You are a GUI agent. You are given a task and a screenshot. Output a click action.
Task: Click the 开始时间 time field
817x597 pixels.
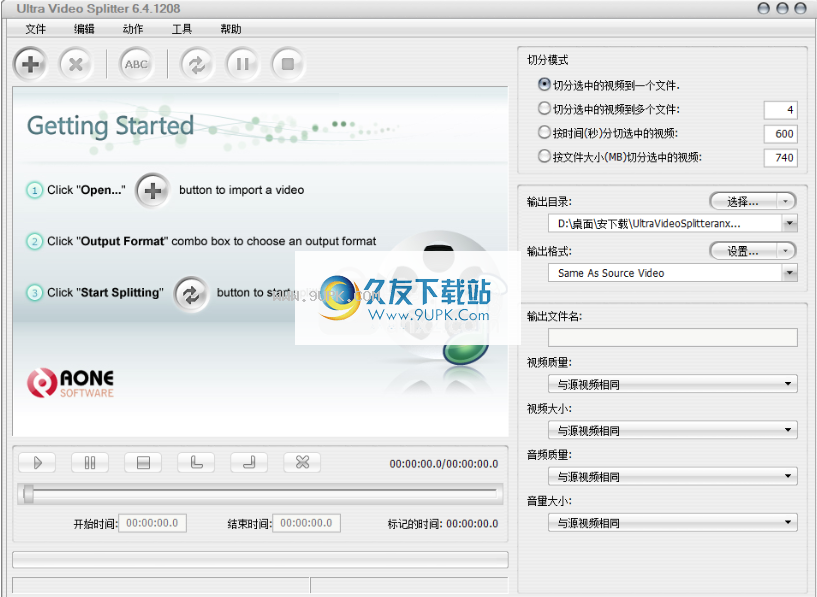tap(153, 523)
